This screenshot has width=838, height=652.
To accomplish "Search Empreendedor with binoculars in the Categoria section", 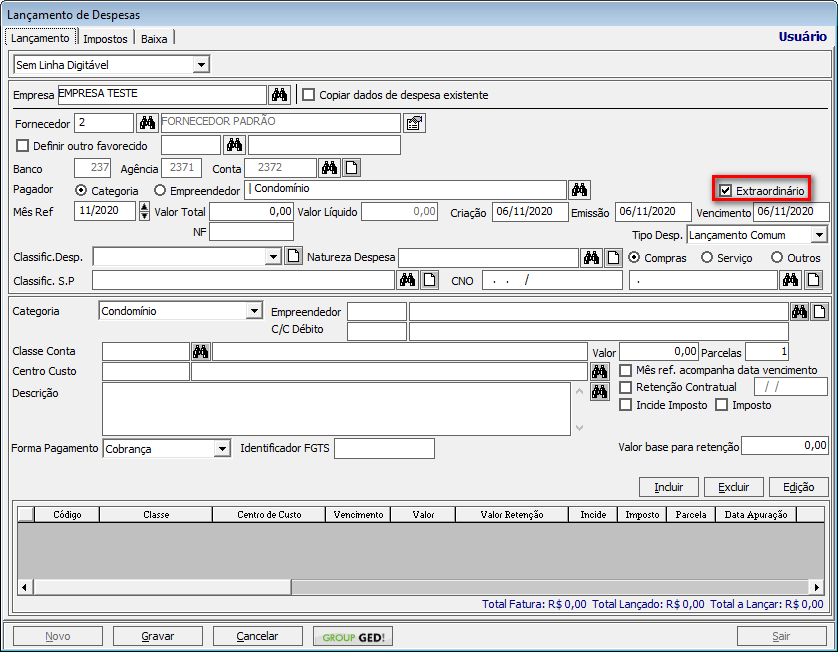I will point(800,312).
